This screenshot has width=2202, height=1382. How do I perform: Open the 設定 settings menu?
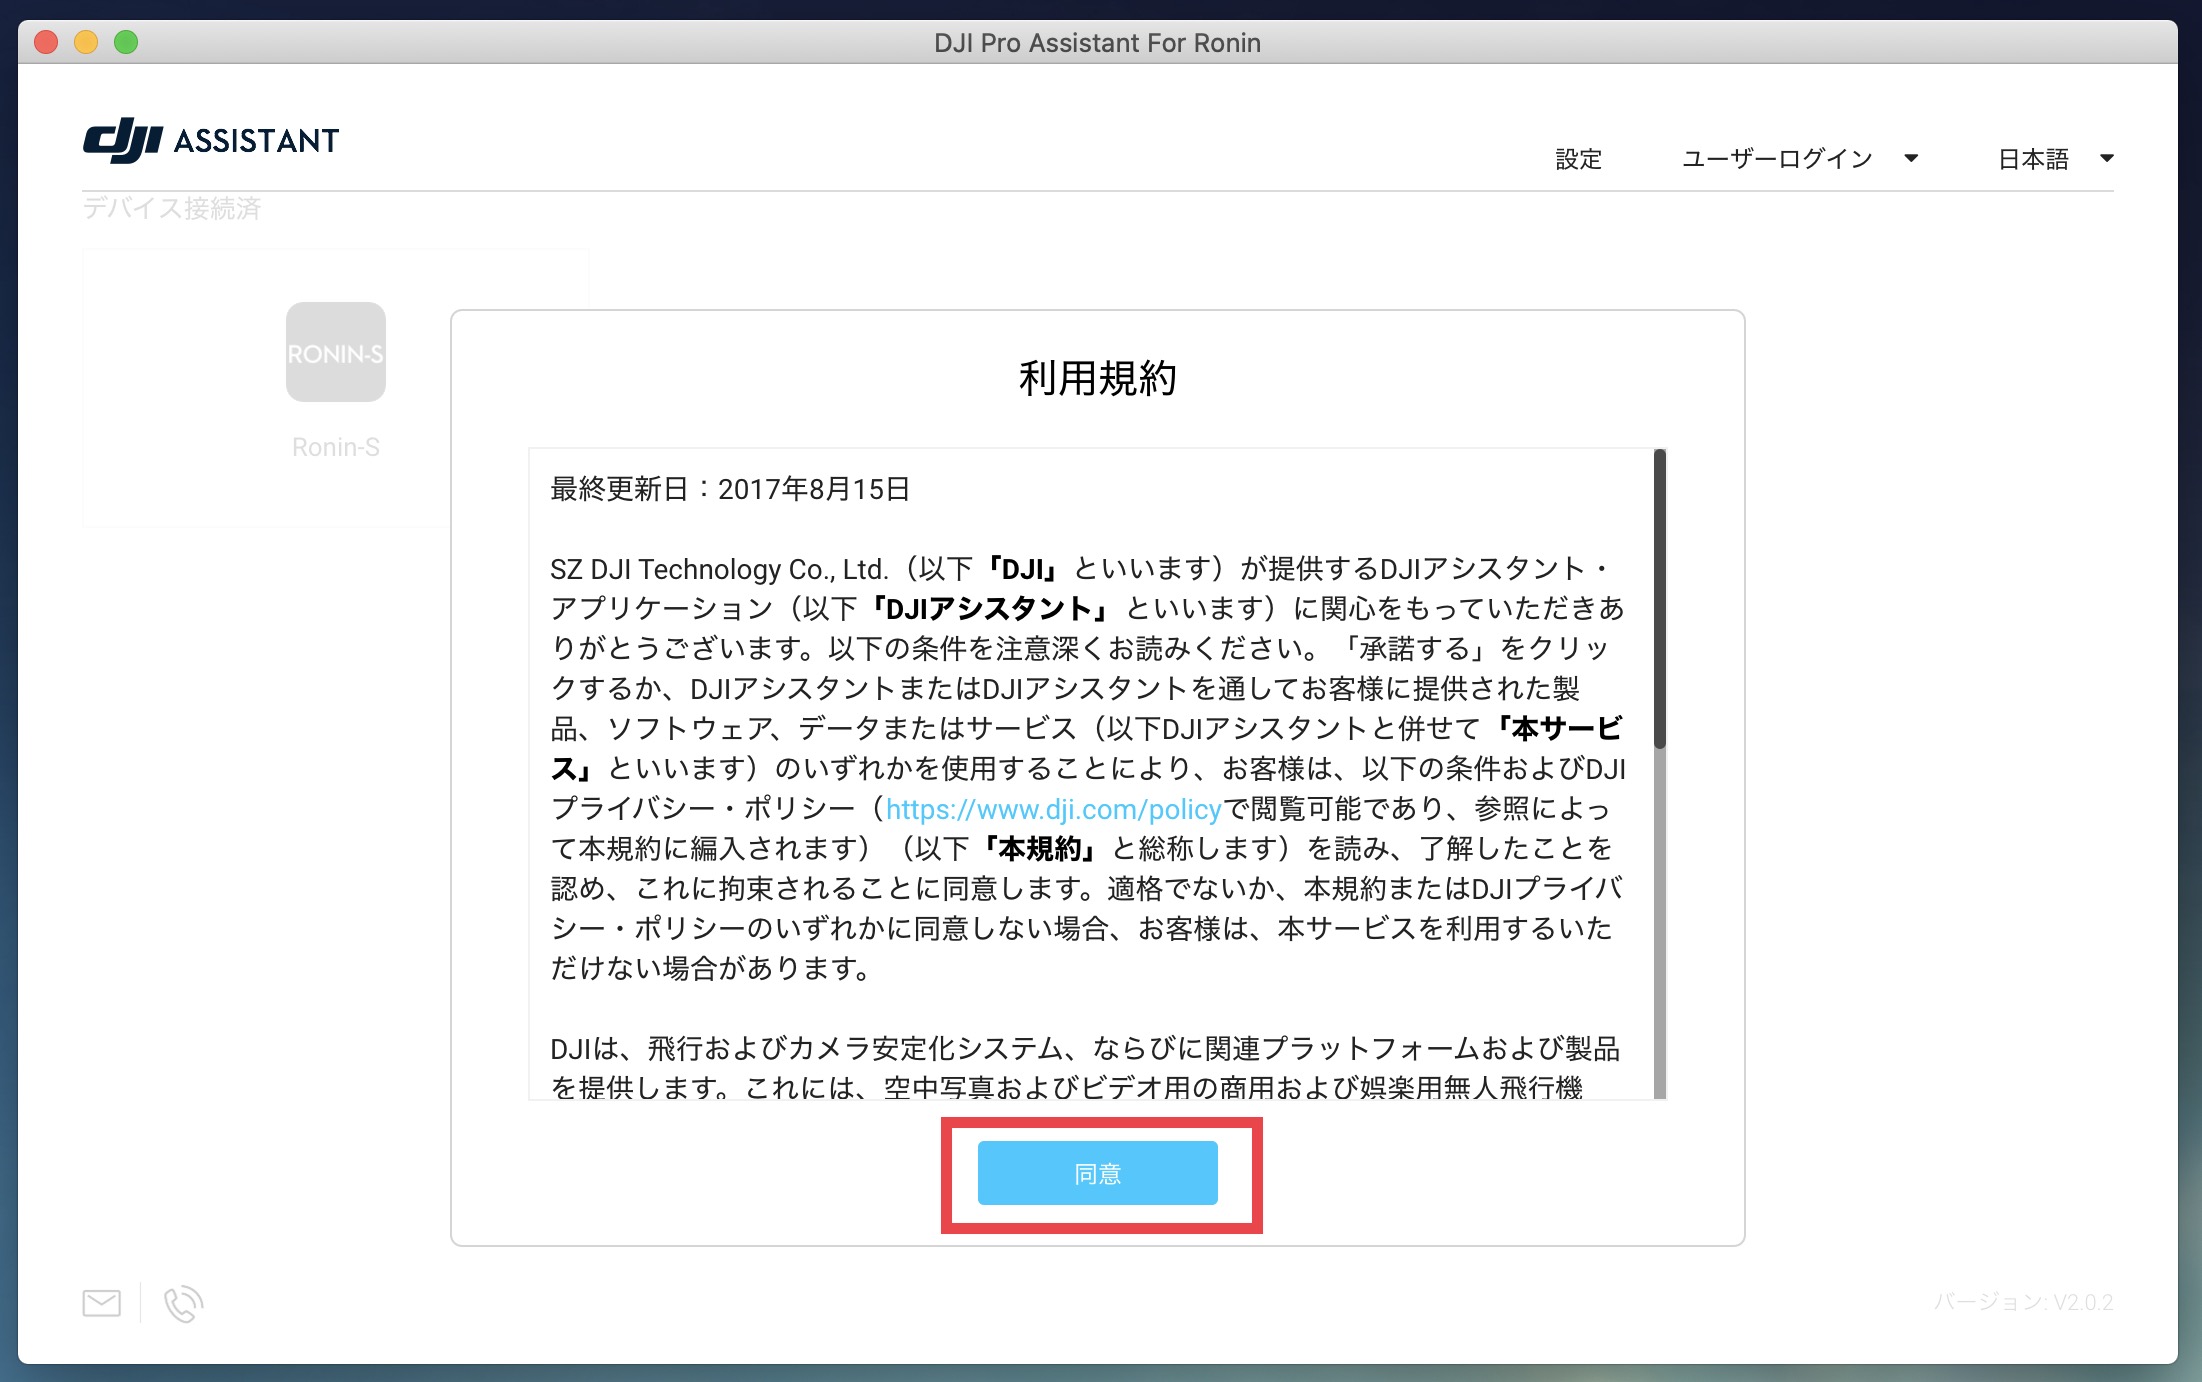[1578, 159]
